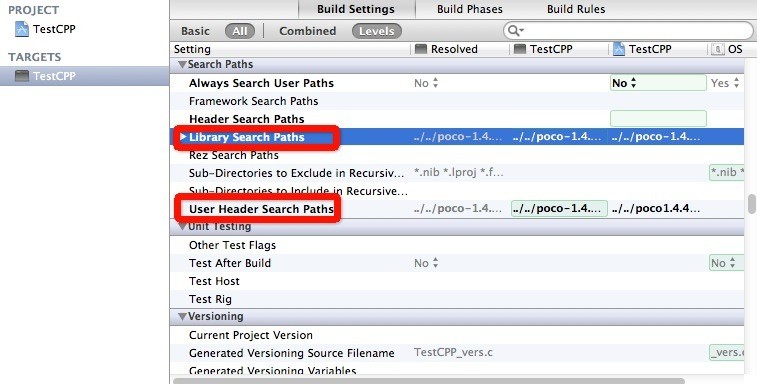Click the build settings search field
The image size is (757, 384).
pyautogui.click(x=628, y=31)
